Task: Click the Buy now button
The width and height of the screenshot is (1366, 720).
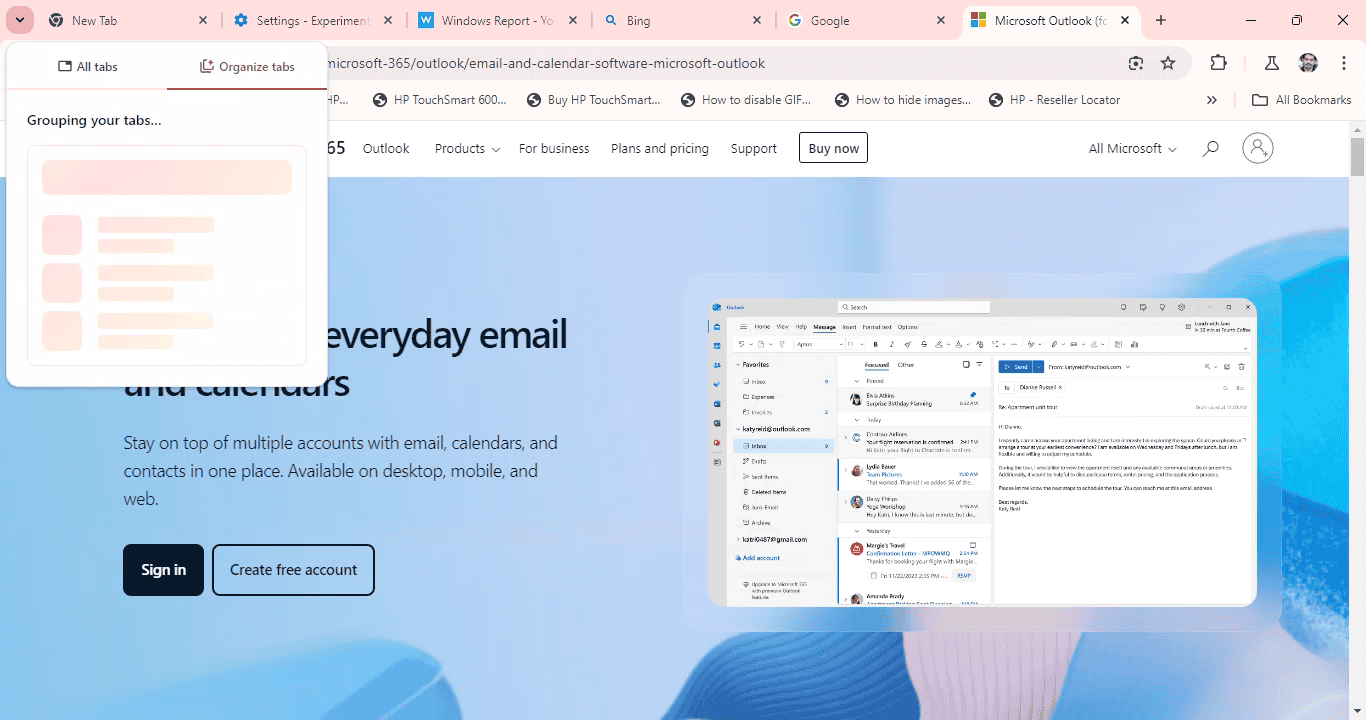Action: [x=833, y=148]
